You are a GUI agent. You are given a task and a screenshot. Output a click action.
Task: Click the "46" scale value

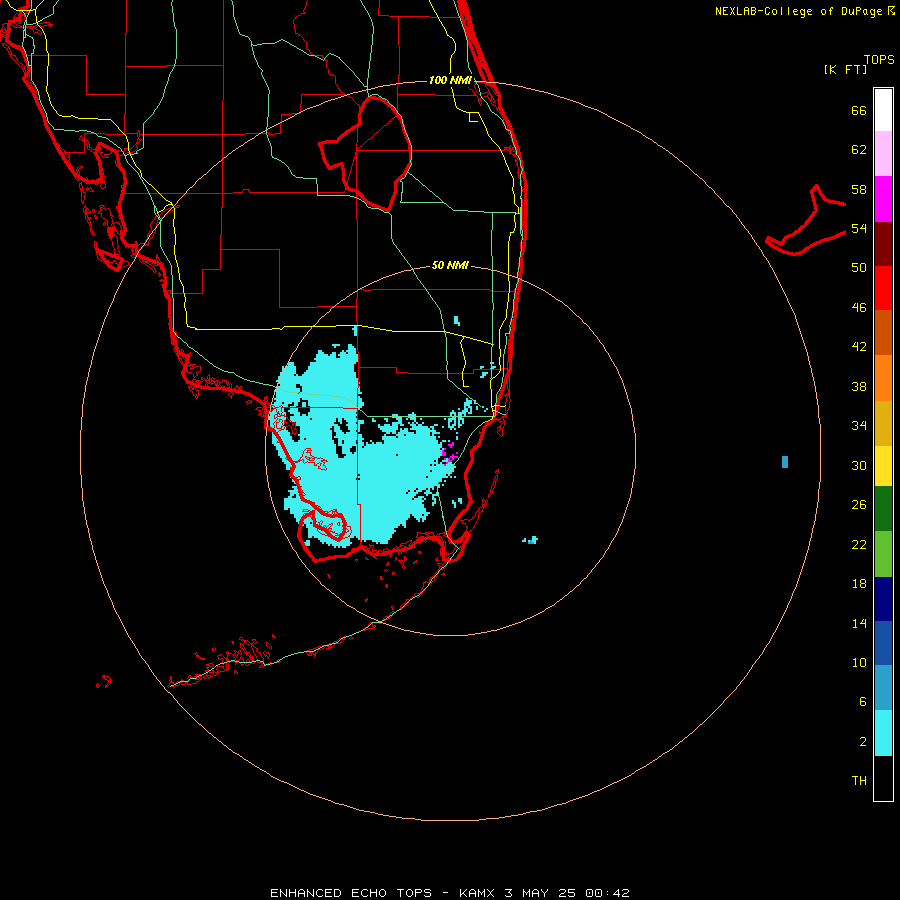(859, 307)
